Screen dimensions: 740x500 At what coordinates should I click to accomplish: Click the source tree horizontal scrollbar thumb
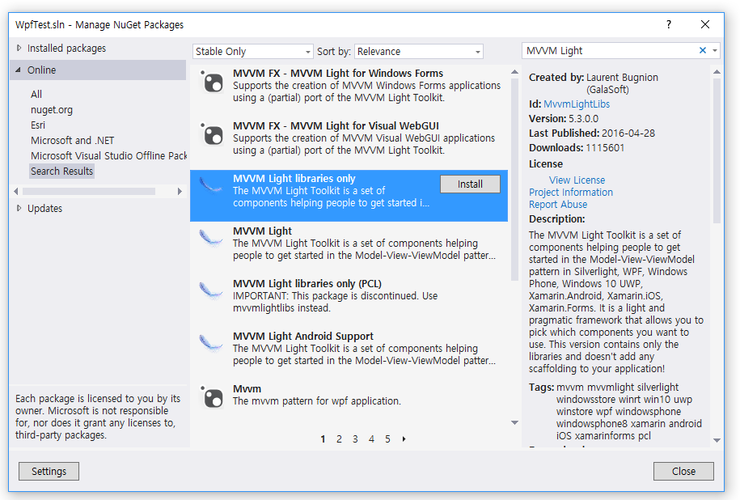point(89,191)
